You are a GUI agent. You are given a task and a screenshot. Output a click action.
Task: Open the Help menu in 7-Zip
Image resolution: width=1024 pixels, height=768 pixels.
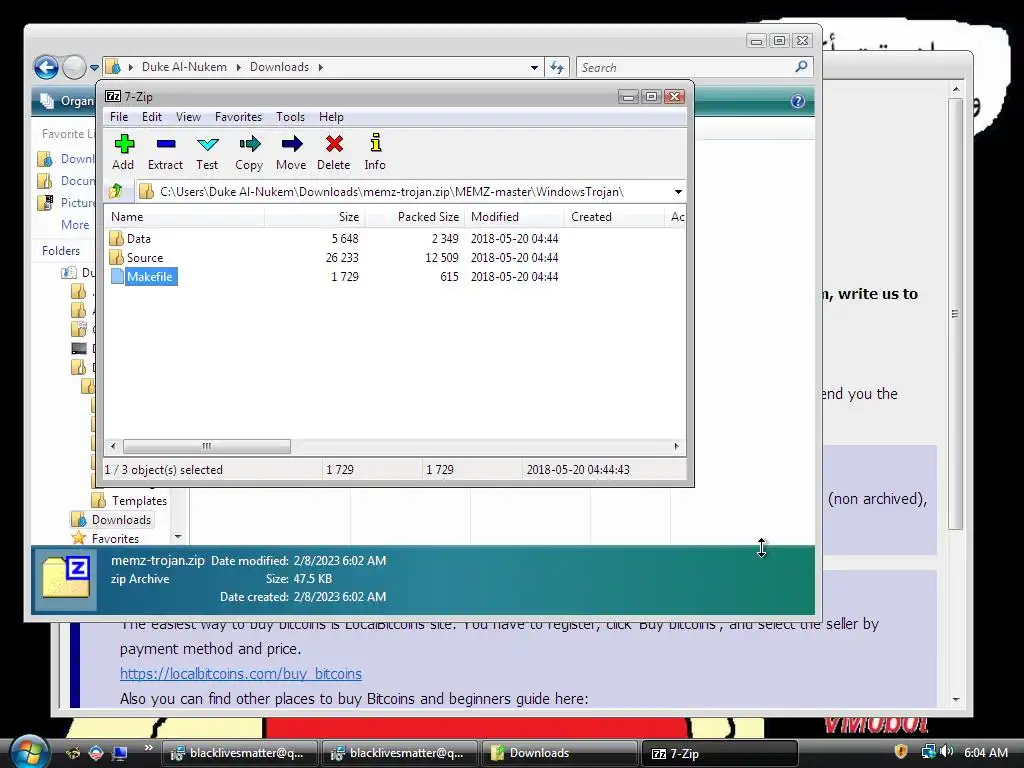click(x=331, y=117)
